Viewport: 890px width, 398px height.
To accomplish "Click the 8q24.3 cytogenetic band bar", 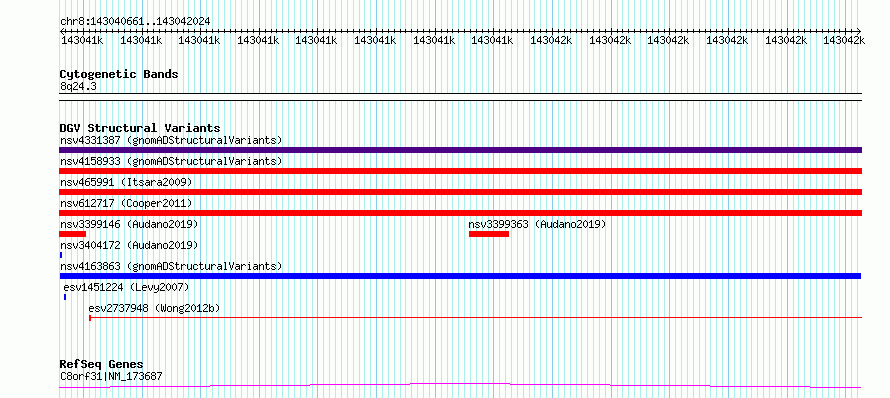I will [460, 97].
